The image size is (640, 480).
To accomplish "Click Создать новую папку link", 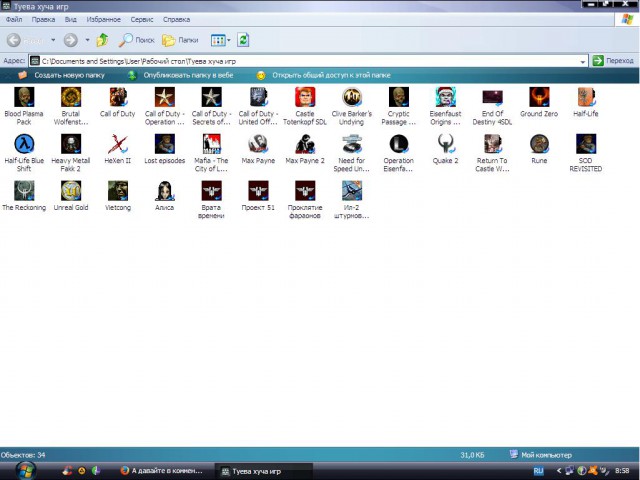I will click(69, 76).
